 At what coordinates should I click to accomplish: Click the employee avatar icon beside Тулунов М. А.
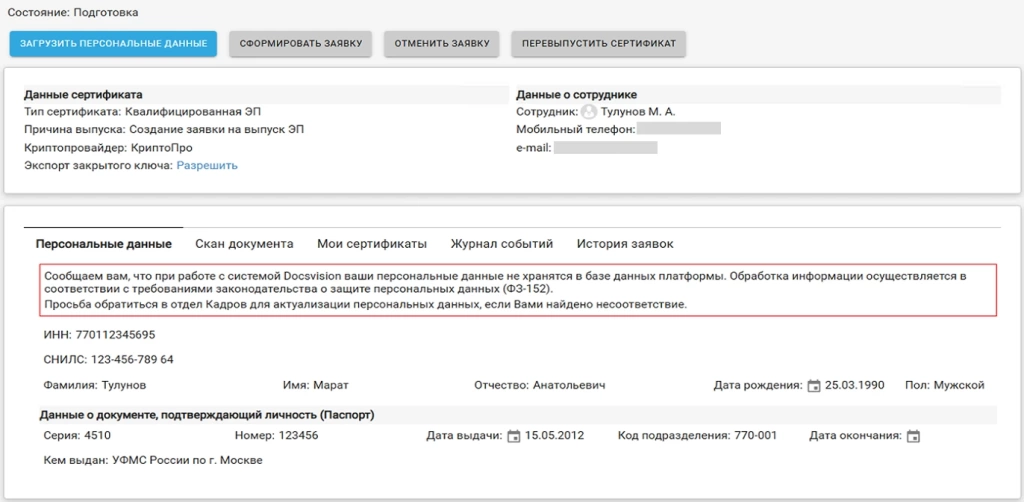click(589, 112)
